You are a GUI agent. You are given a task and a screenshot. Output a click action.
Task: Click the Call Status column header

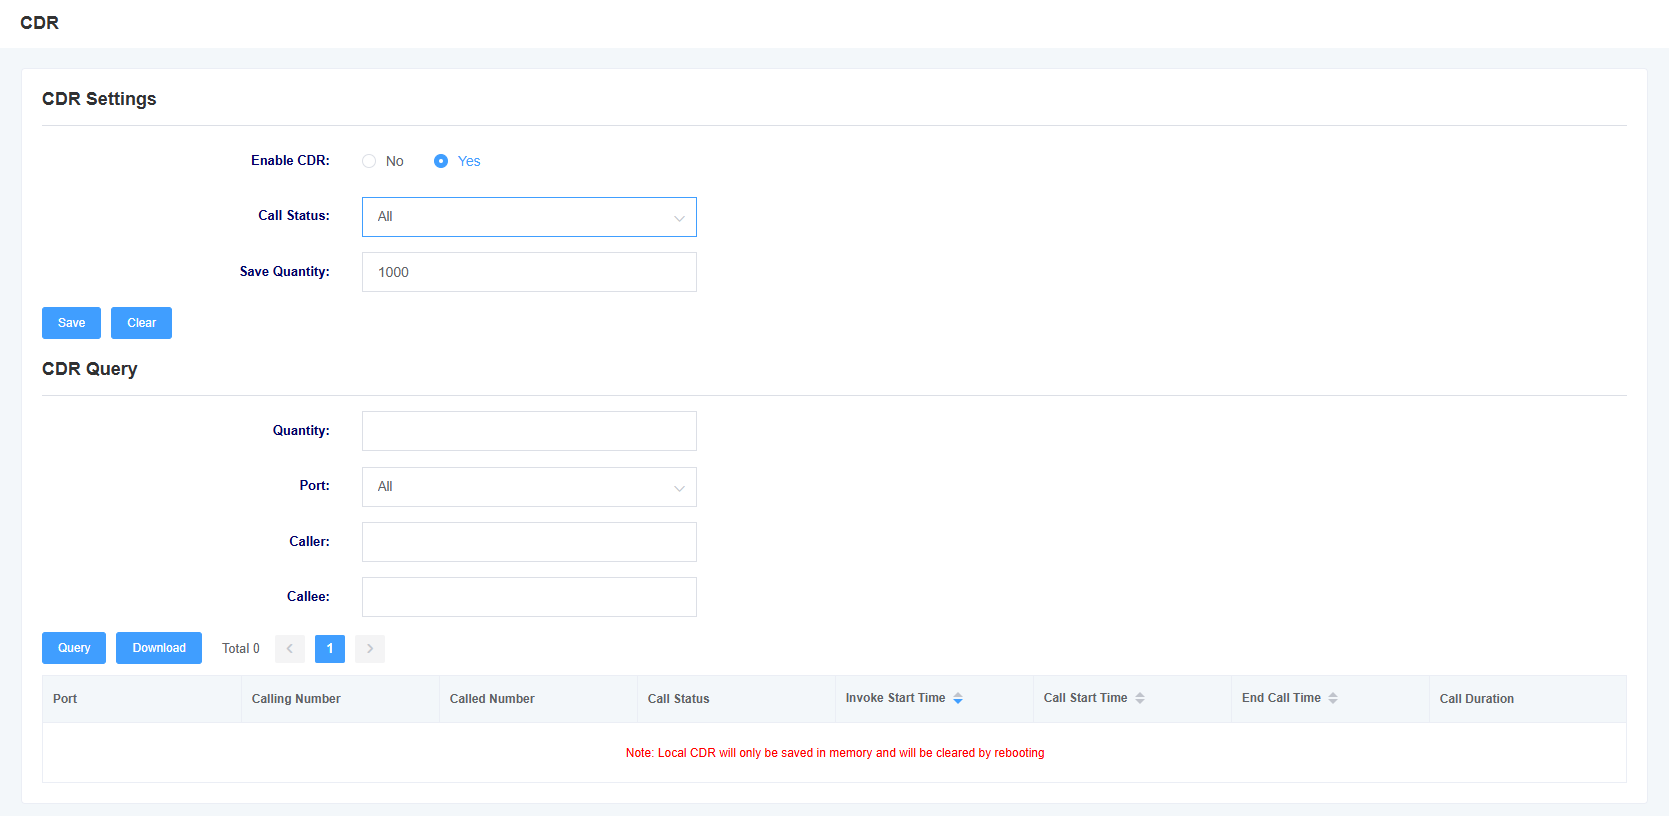point(736,699)
